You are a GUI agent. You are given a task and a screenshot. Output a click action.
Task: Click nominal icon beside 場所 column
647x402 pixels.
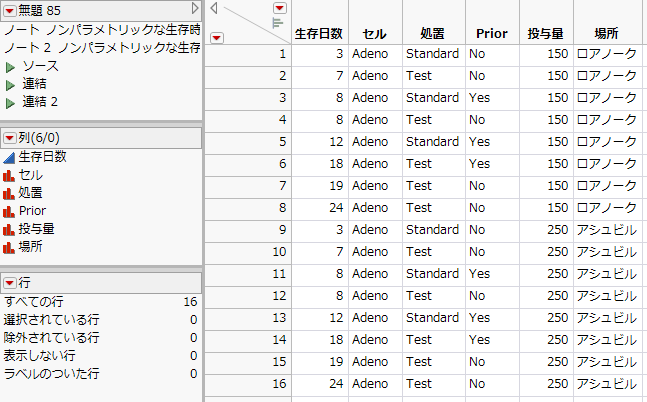[9, 247]
